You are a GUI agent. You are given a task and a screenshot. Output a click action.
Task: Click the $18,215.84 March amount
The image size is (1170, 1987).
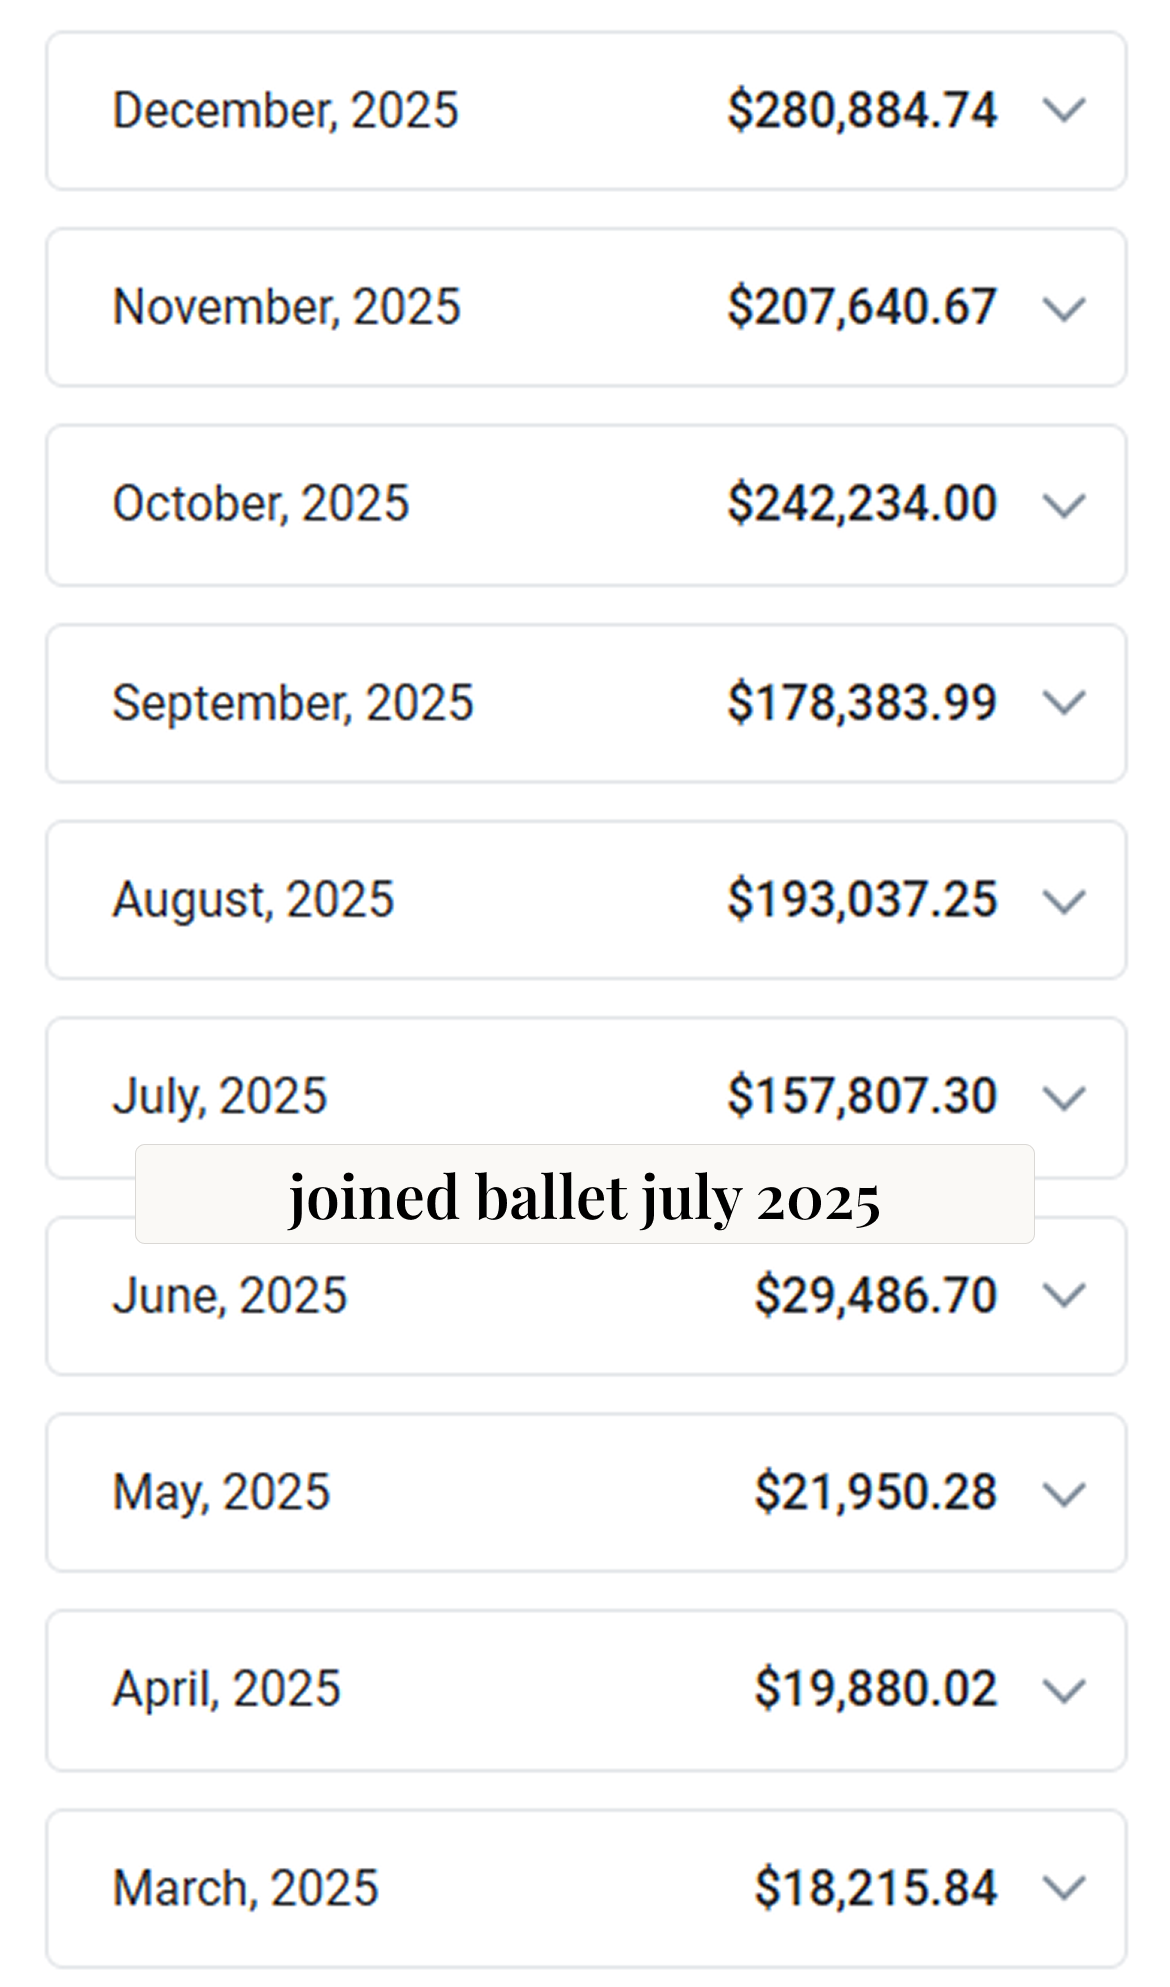[875, 1888]
